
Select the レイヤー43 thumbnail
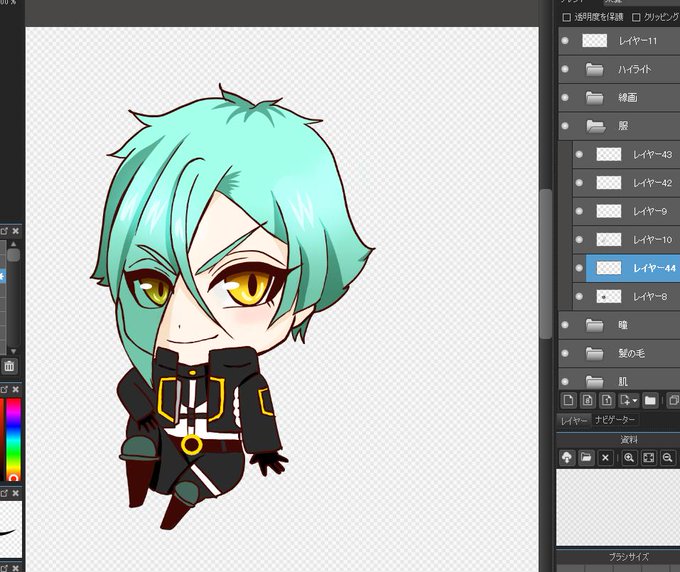pyautogui.click(x=608, y=154)
